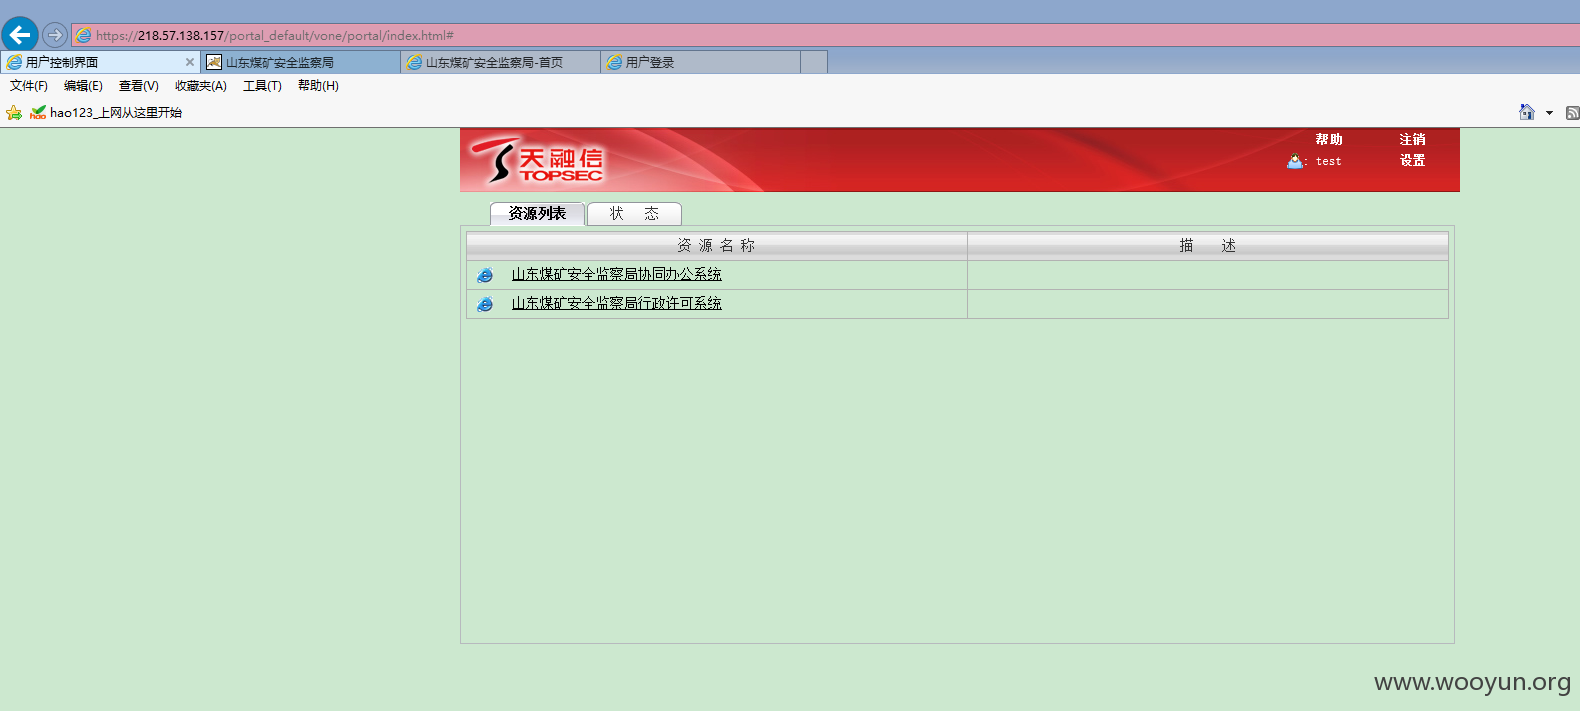This screenshot has width=1580, height=711.
Task: Click the hao123 favicon in favorites bar
Action: [38, 113]
